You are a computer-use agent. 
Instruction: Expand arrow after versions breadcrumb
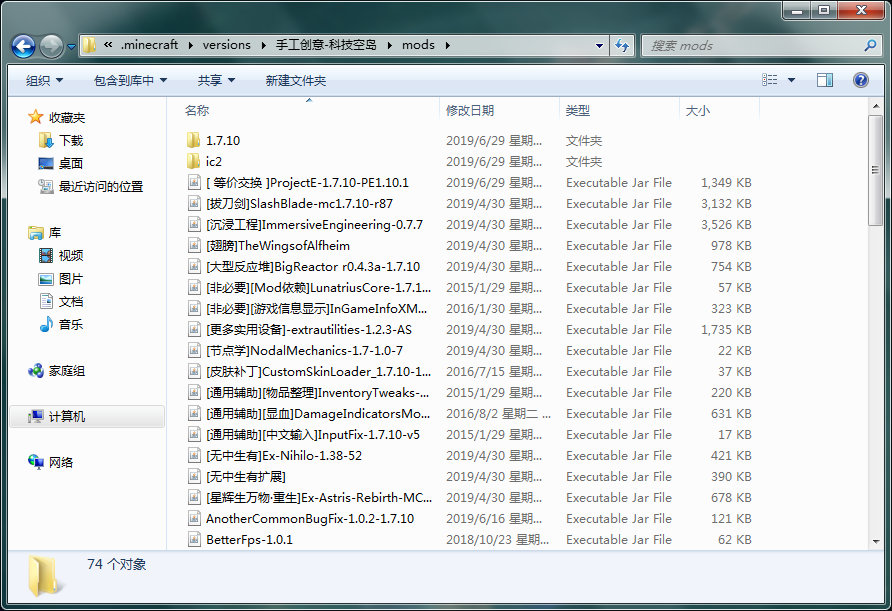coord(264,46)
